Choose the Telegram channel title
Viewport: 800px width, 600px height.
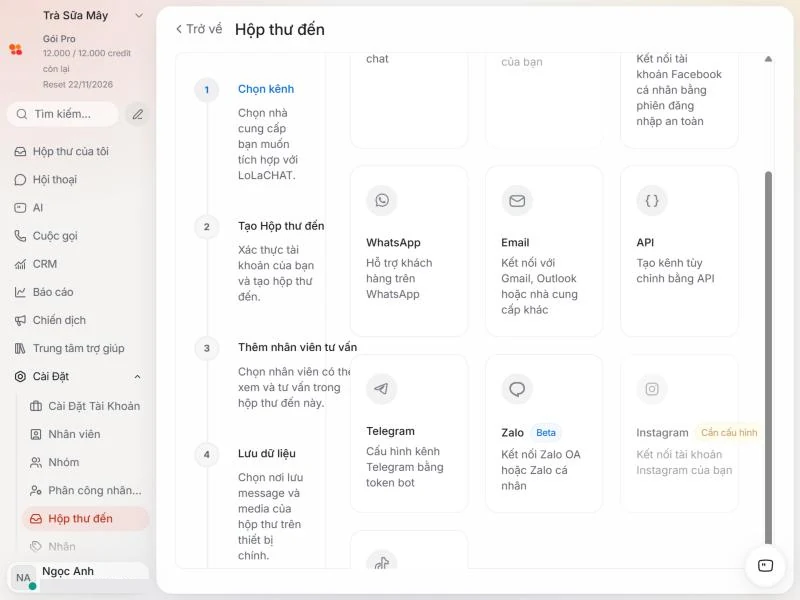[390, 431]
